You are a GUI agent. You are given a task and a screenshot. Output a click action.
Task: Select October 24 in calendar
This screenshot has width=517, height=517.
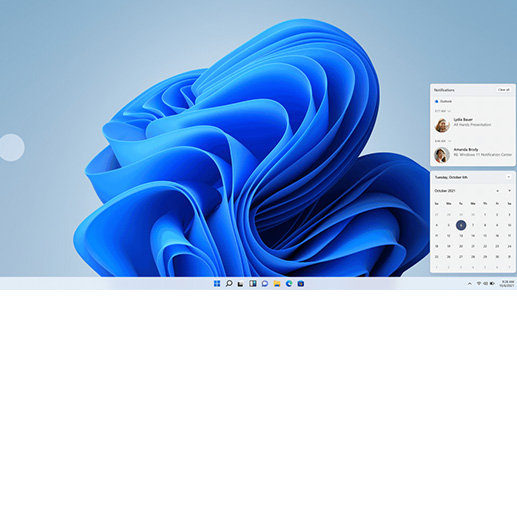pos(509,246)
